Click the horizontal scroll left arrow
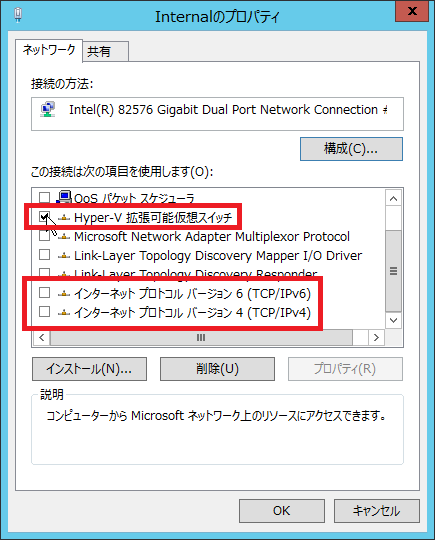The height and width of the screenshot is (540, 435). [x=42, y=338]
